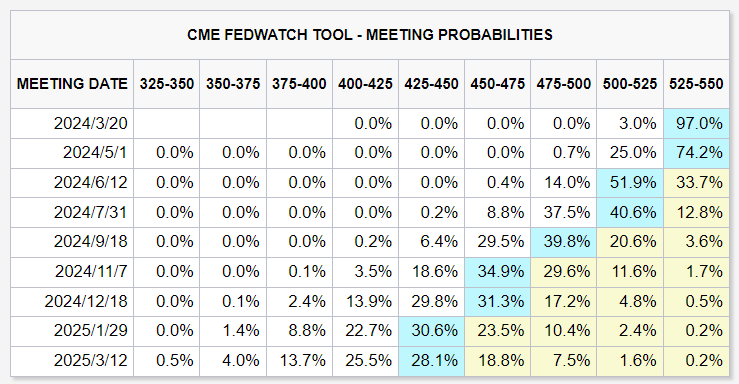The image size is (739, 384).
Task: Select the 40.6% cell for 2024/7/31
Action: (630, 212)
